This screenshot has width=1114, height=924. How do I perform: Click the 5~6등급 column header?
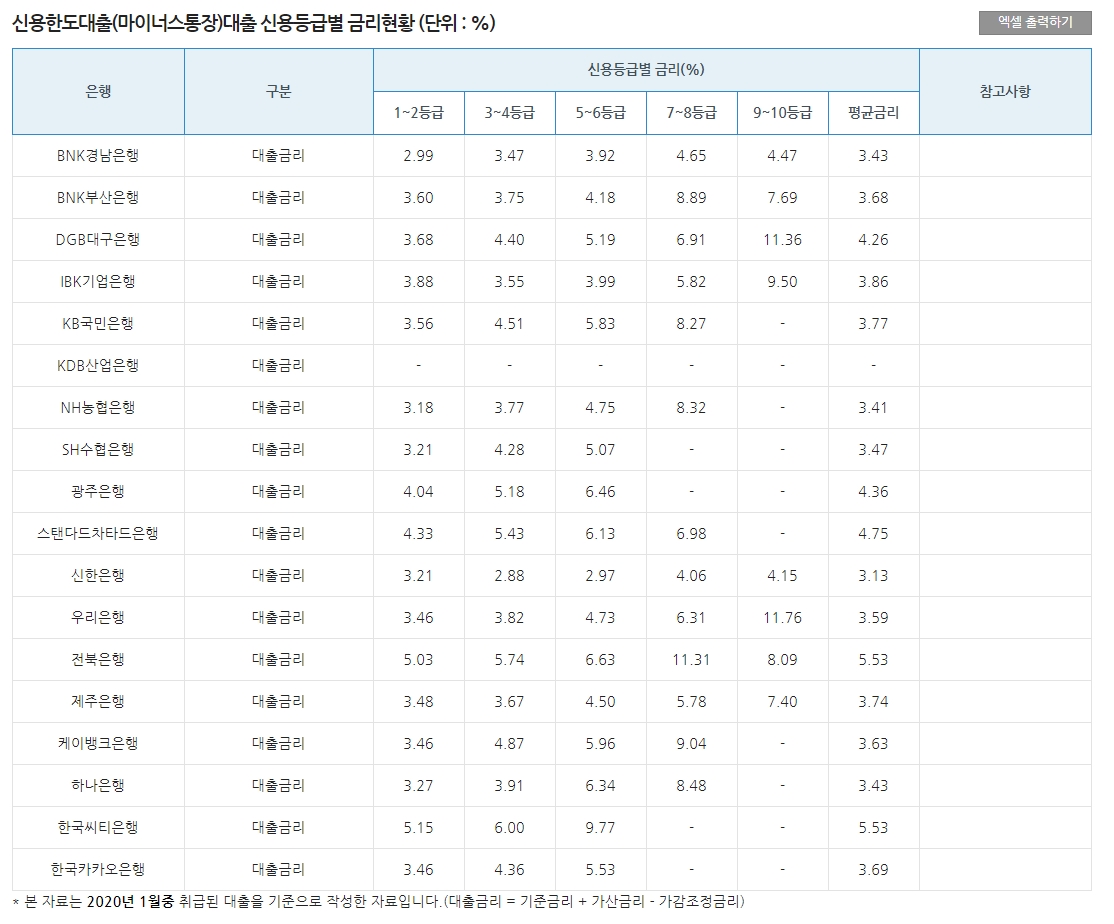click(600, 113)
